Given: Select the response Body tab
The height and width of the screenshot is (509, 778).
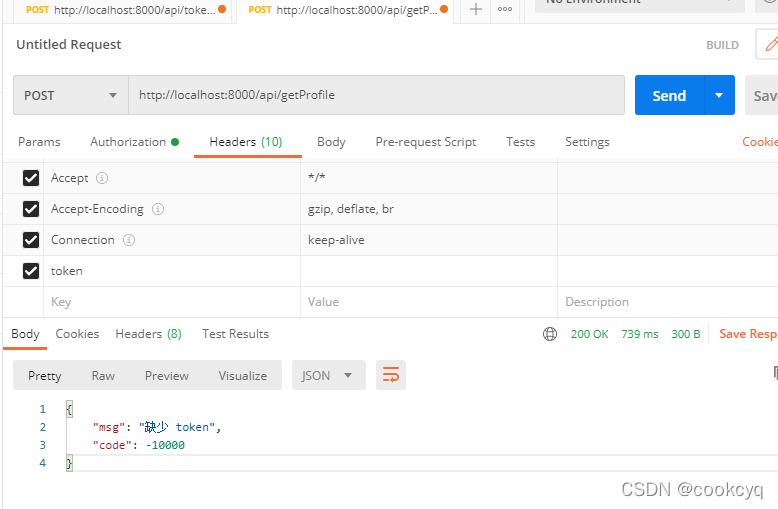Looking at the screenshot, I should (25, 334).
